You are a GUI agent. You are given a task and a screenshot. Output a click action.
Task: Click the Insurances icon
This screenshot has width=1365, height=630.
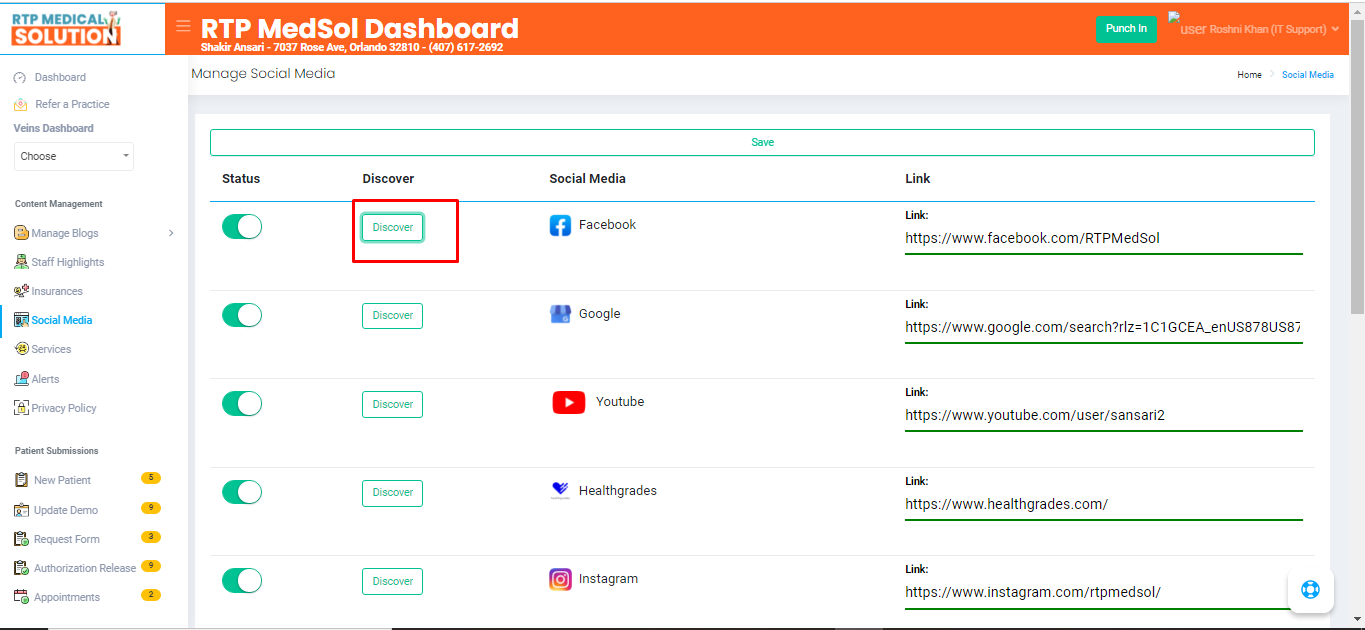tap(22, 291)
